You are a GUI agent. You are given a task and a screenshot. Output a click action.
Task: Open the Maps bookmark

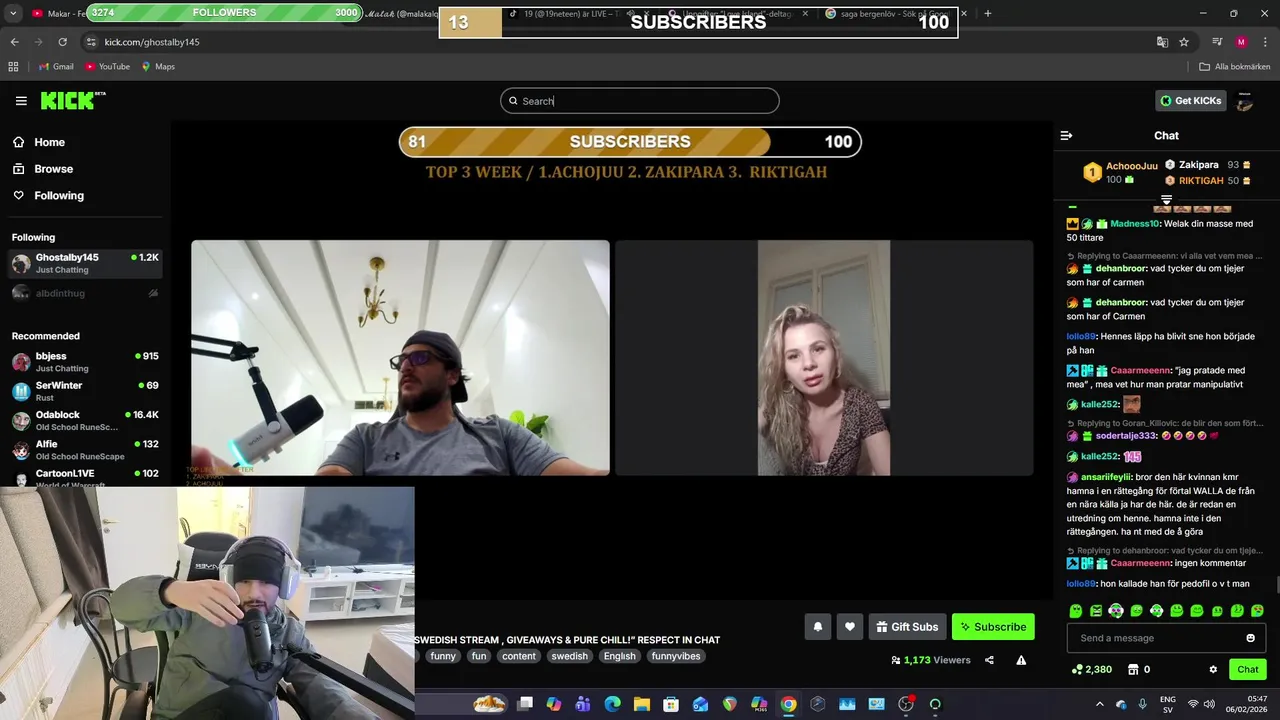pos(158,66)
